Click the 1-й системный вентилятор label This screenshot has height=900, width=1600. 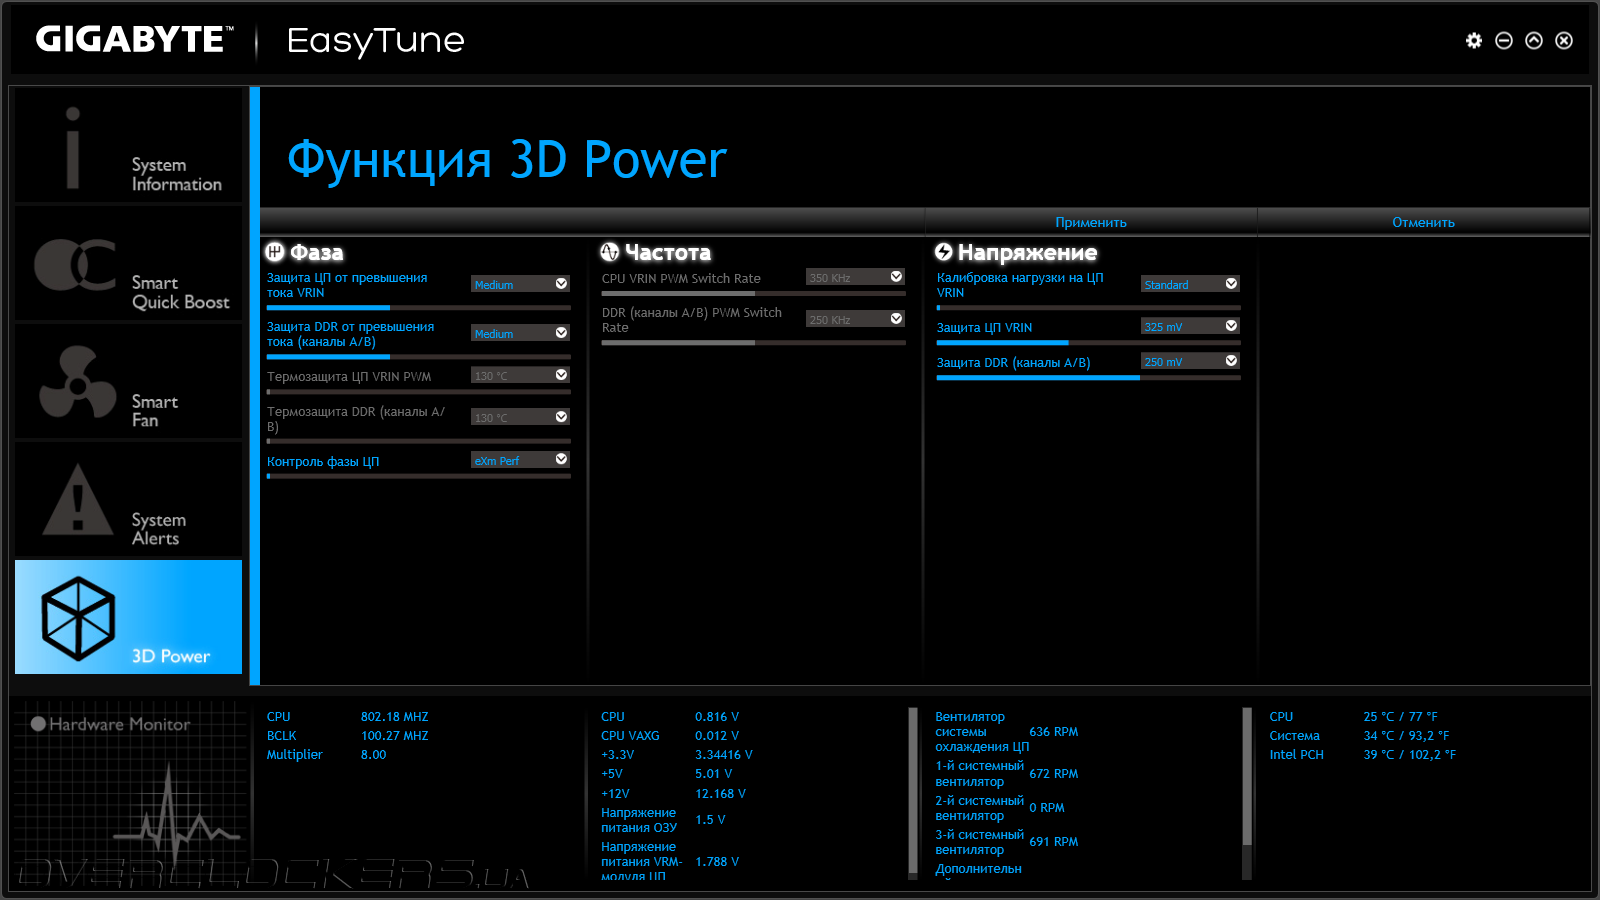980,774
